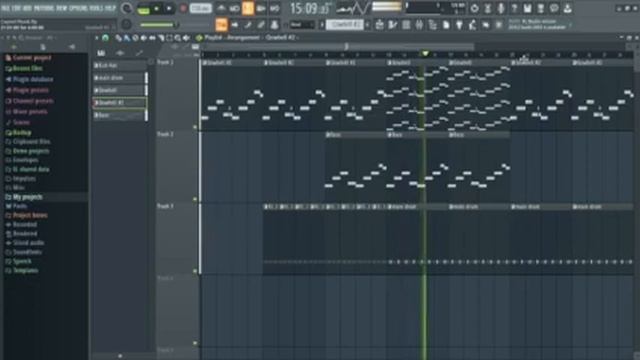640x360 pixels.
Task: Open the pattern selector showing Qeafeld #2
Action: click(x=345, y=25)
